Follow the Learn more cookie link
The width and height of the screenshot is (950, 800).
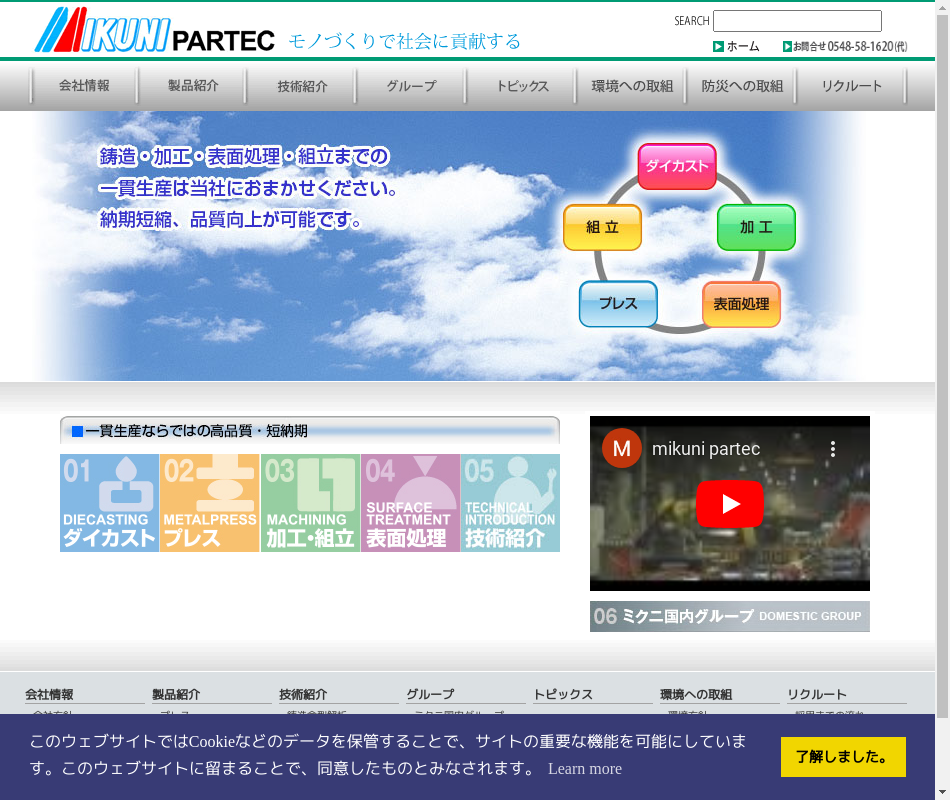coord(585,768)
